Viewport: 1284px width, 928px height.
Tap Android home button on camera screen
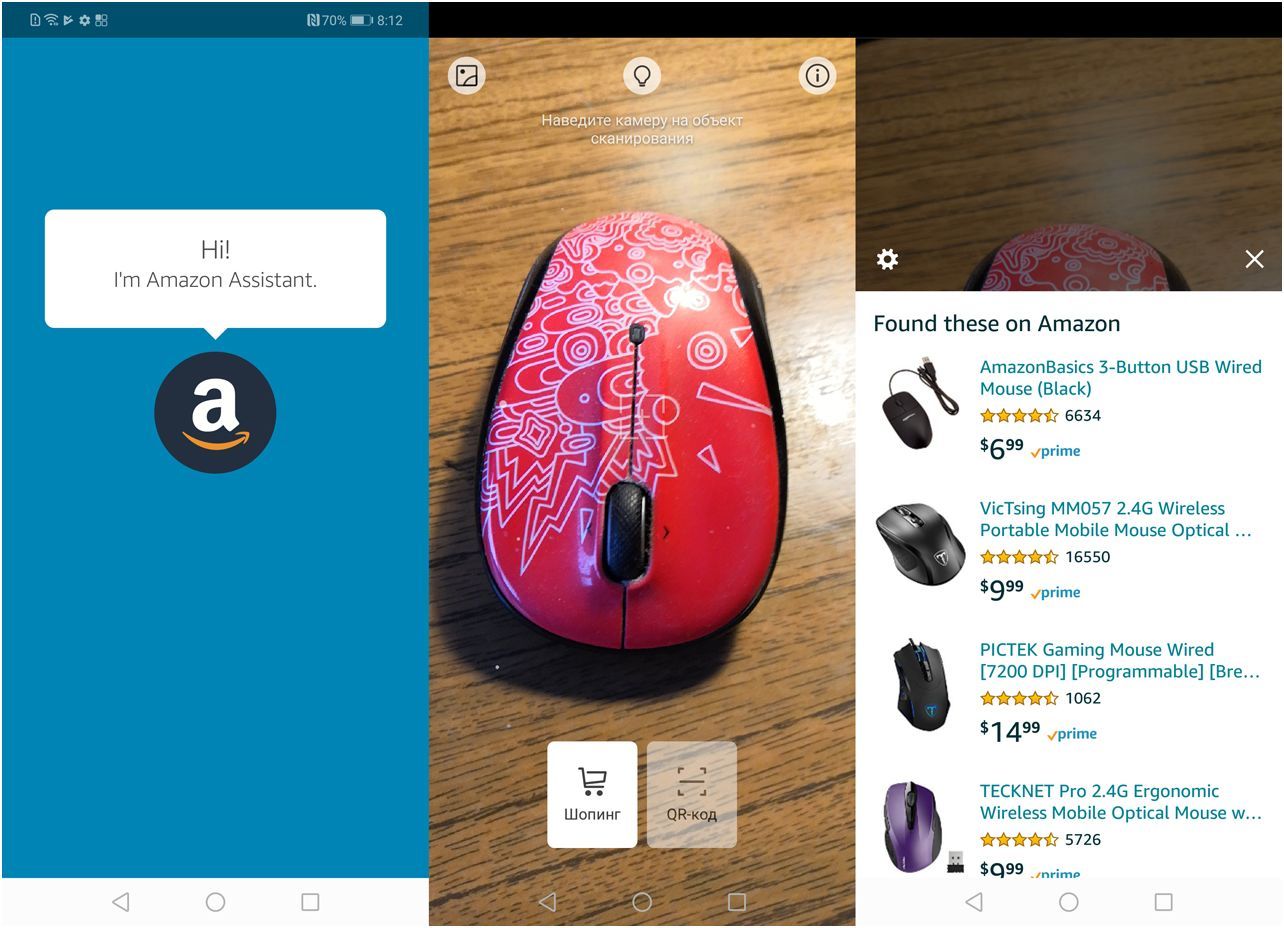click(642, 902)
